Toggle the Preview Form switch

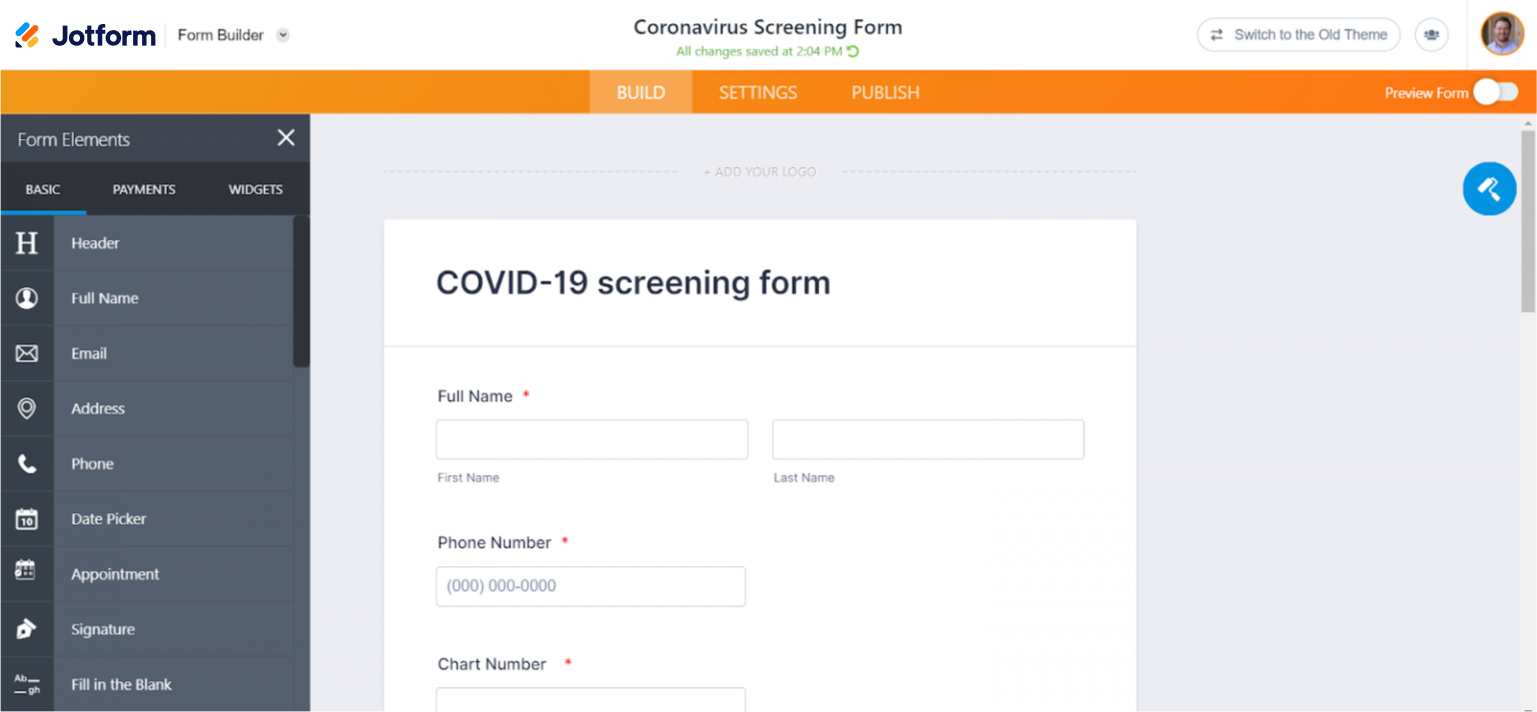tap(1495, 92)
